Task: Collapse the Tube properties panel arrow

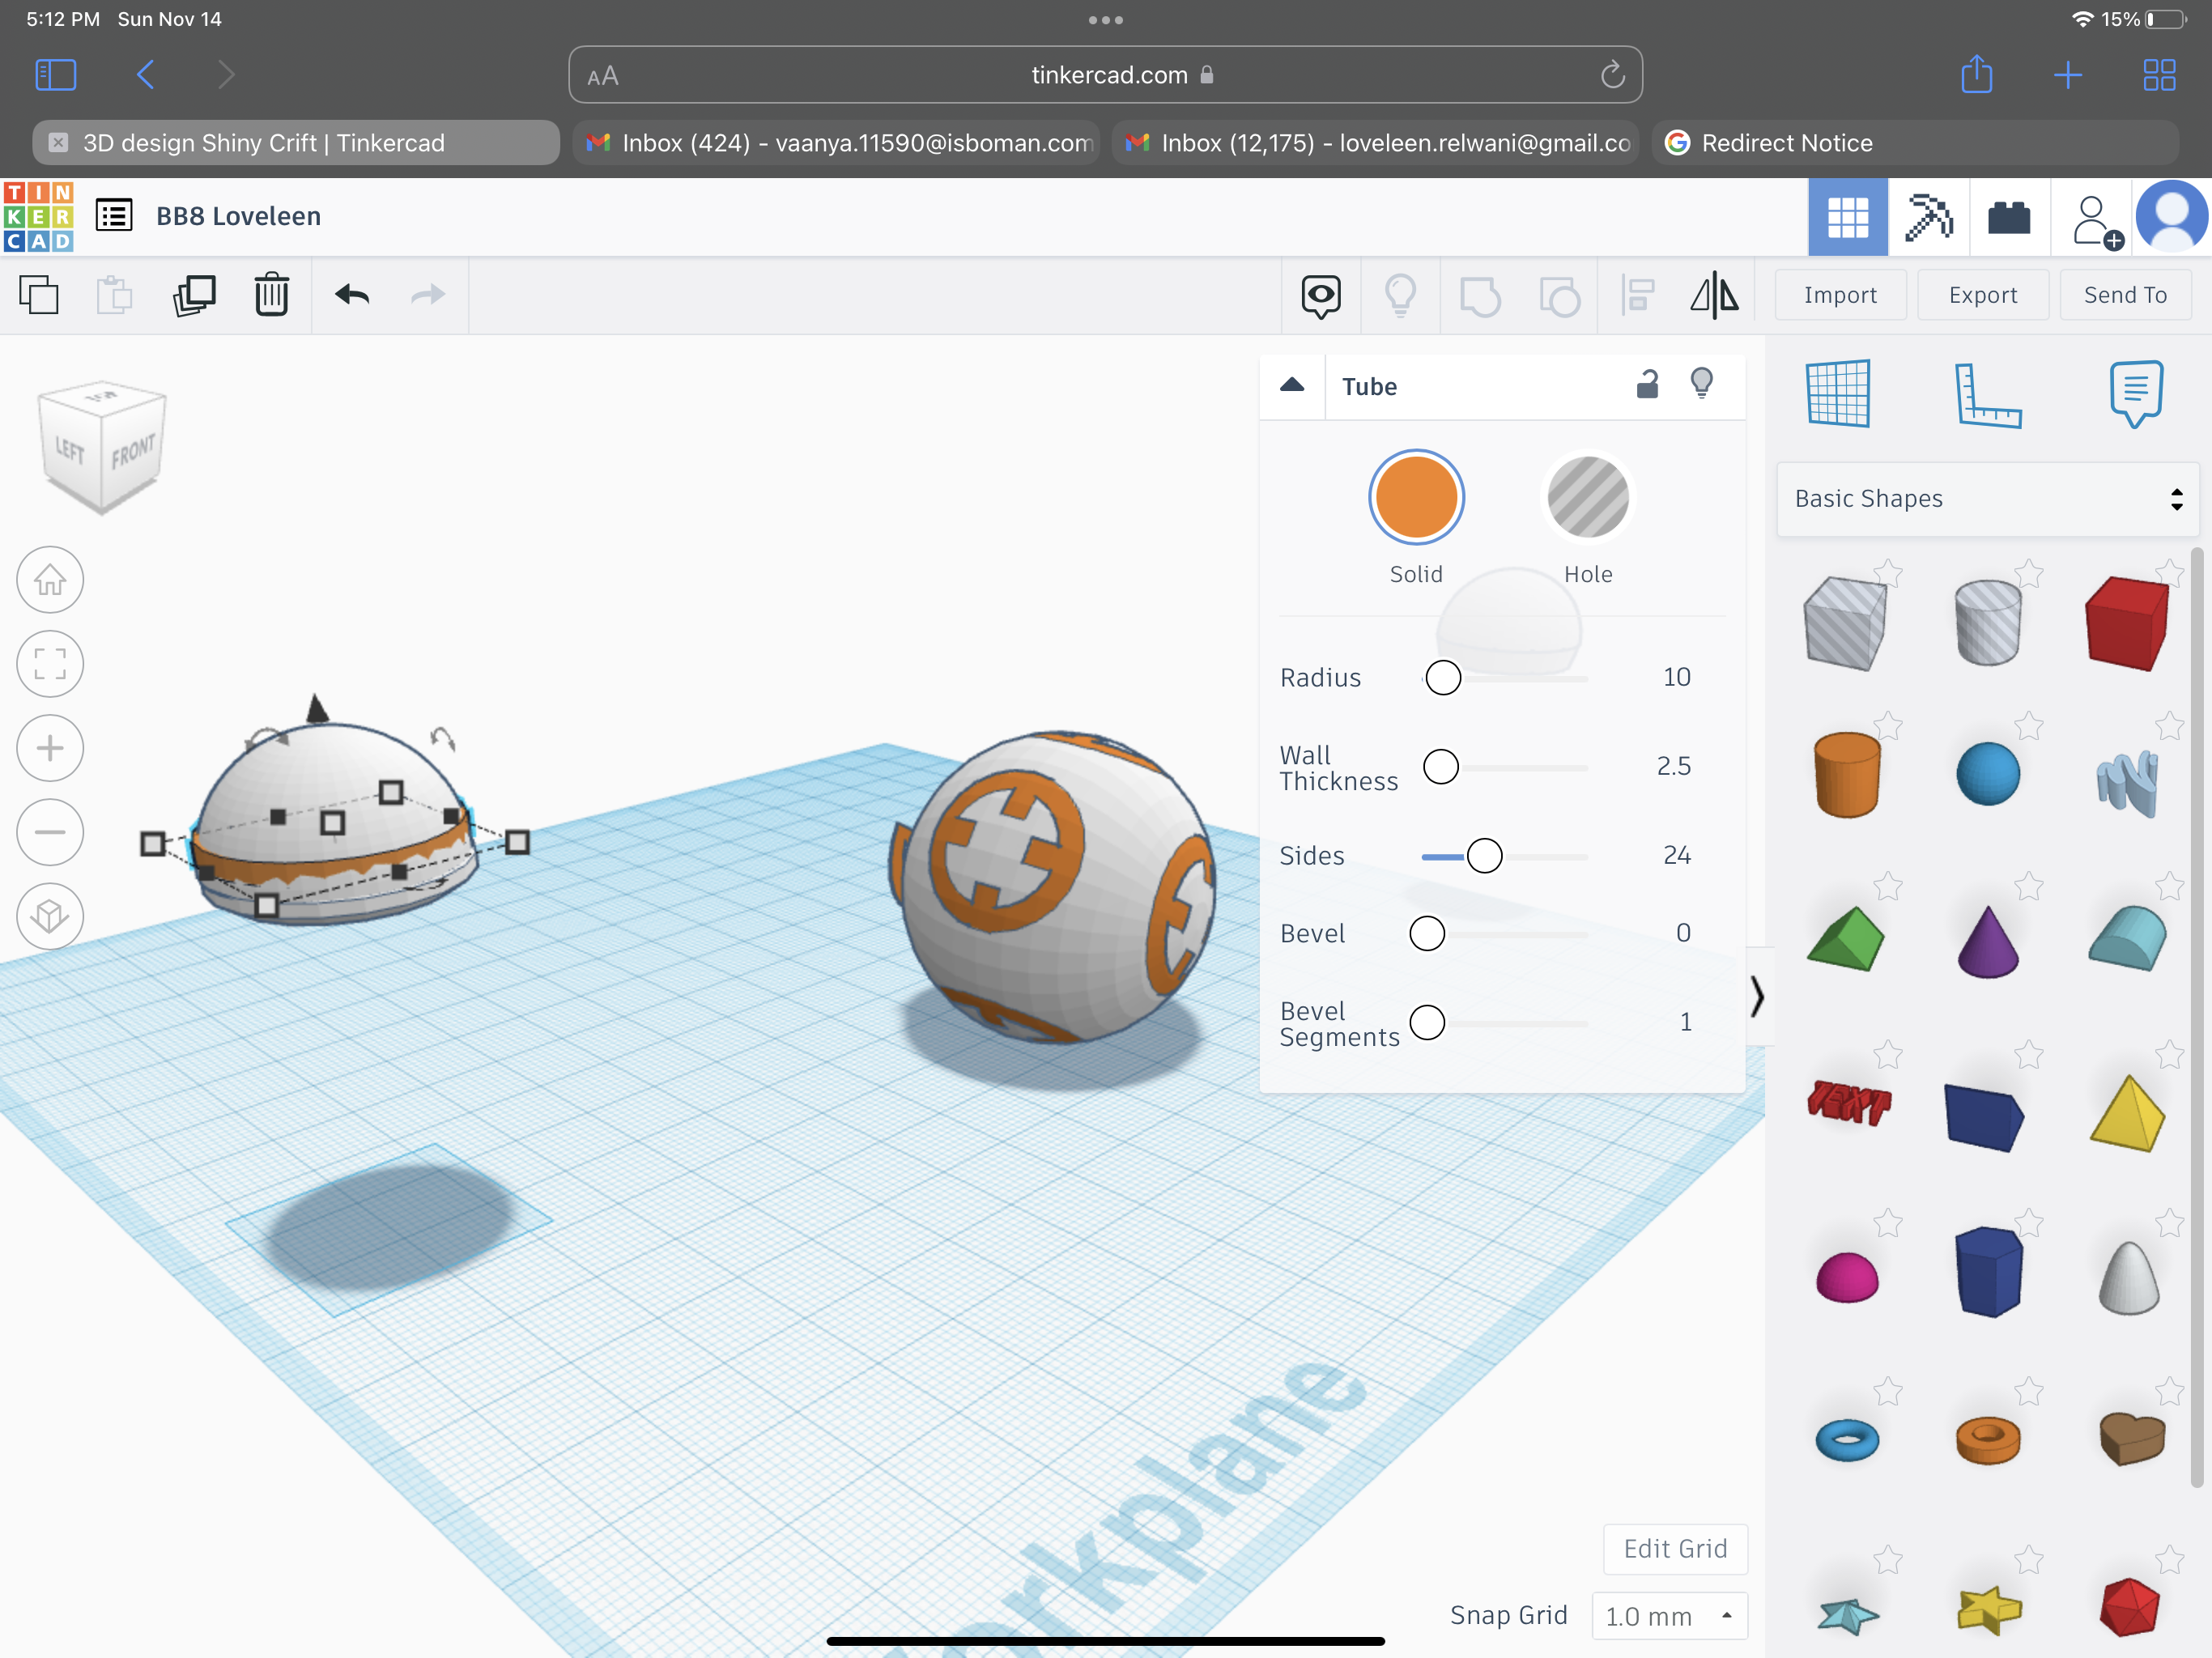Action: point(1292,385)
